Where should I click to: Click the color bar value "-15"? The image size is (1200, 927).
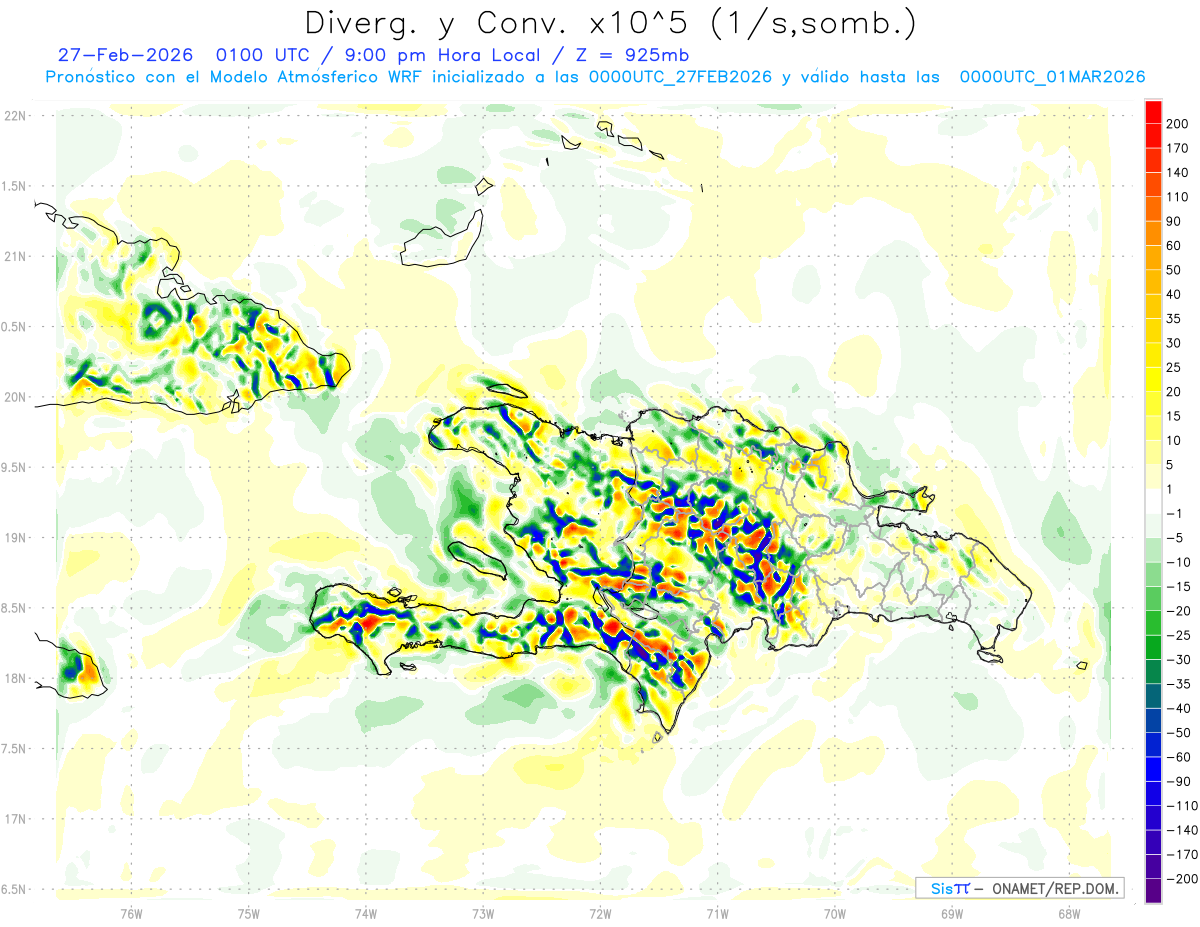(1178, 587)
